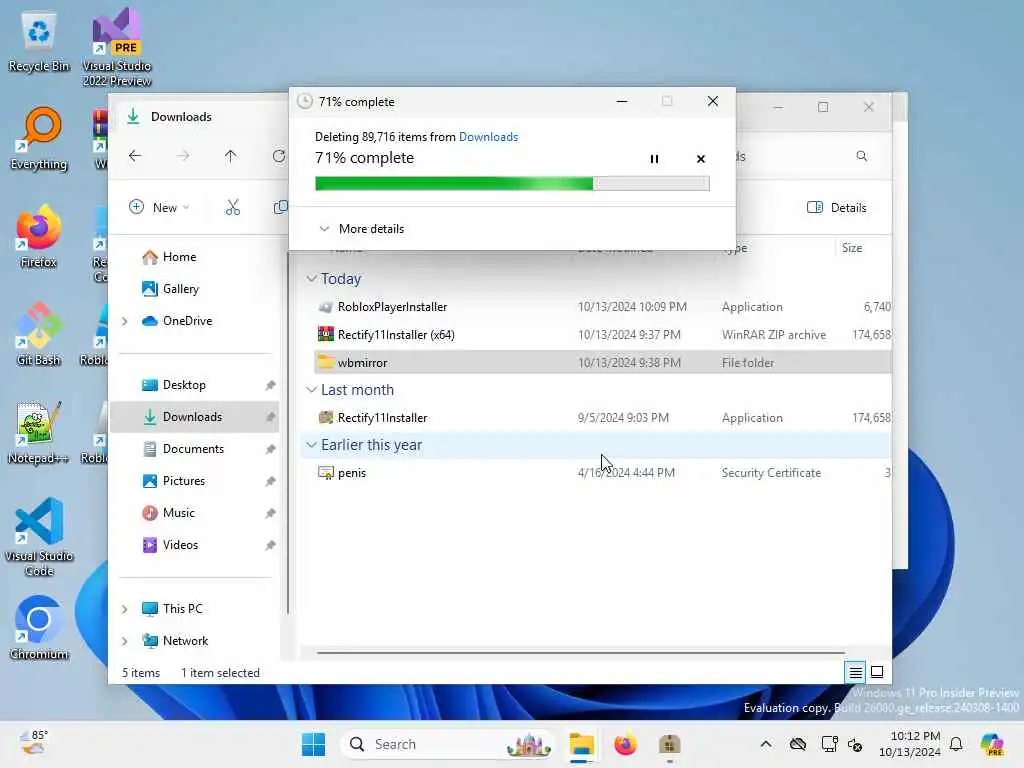Launch Chromium from desktop

[x=39, y=629]
